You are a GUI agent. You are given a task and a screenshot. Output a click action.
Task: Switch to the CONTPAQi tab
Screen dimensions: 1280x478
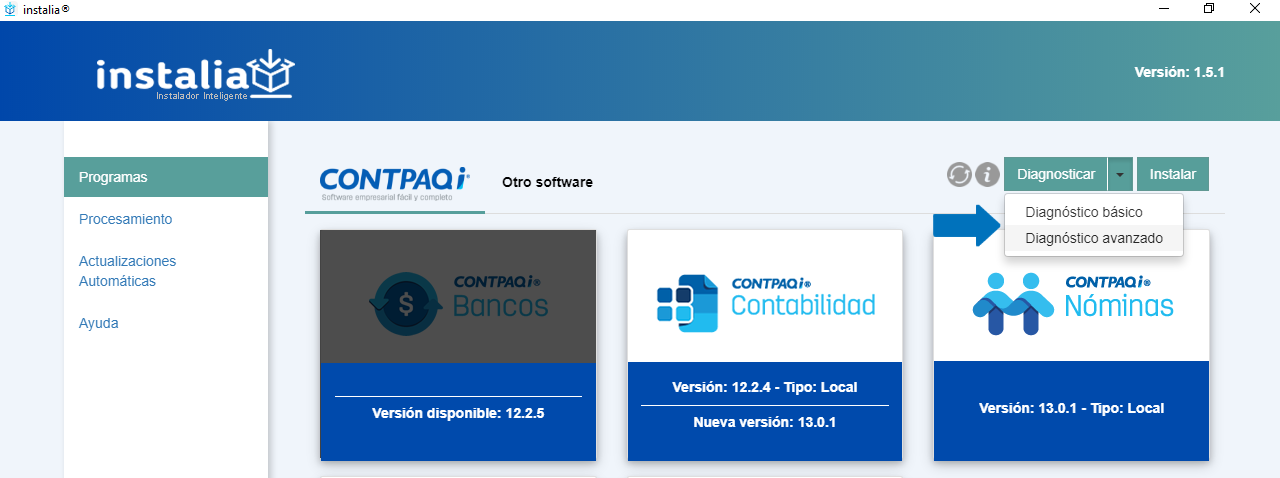tap(394, 183)
